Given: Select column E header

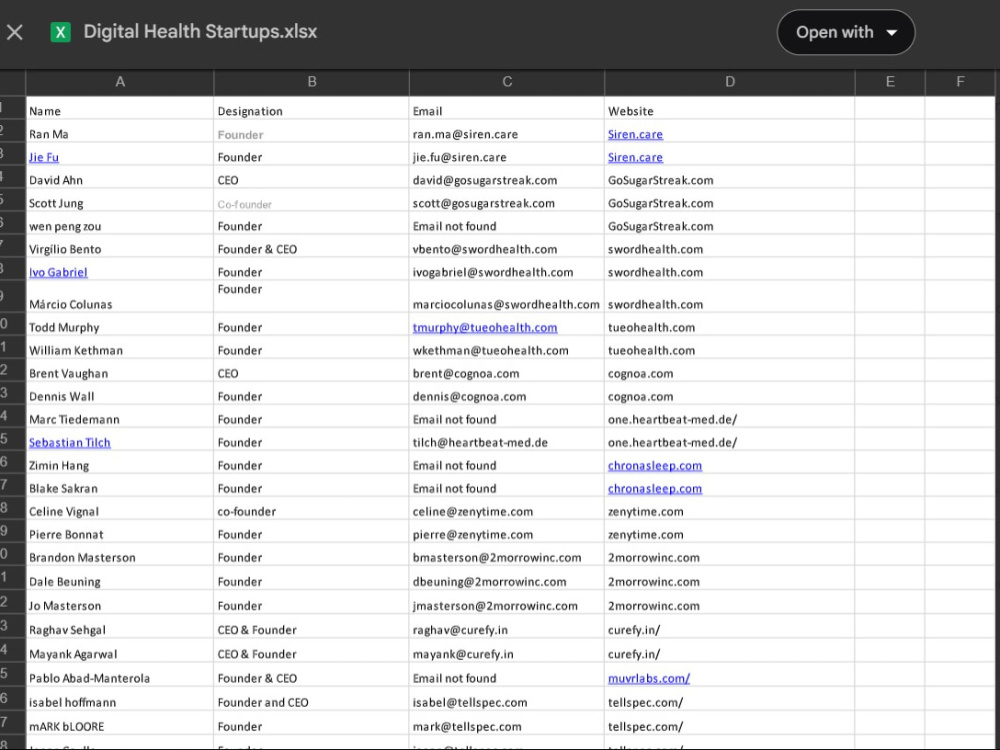Looking at the screenshot, I should [x=890, y=82].
